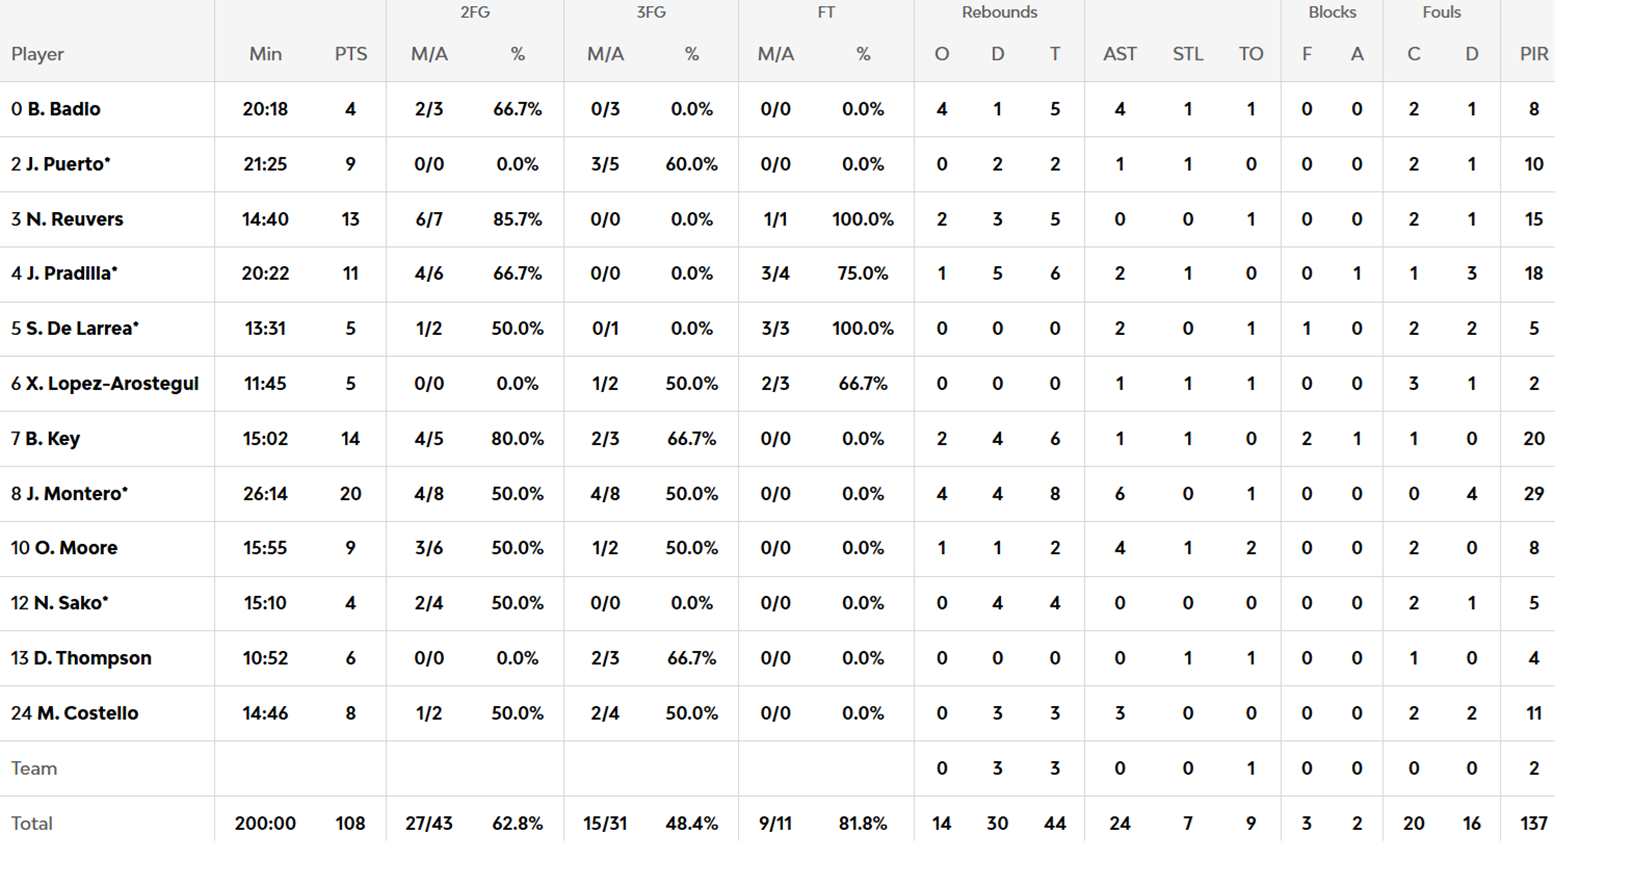
Task: Open M. Costello player page
Action: click(x=87, y=713)
